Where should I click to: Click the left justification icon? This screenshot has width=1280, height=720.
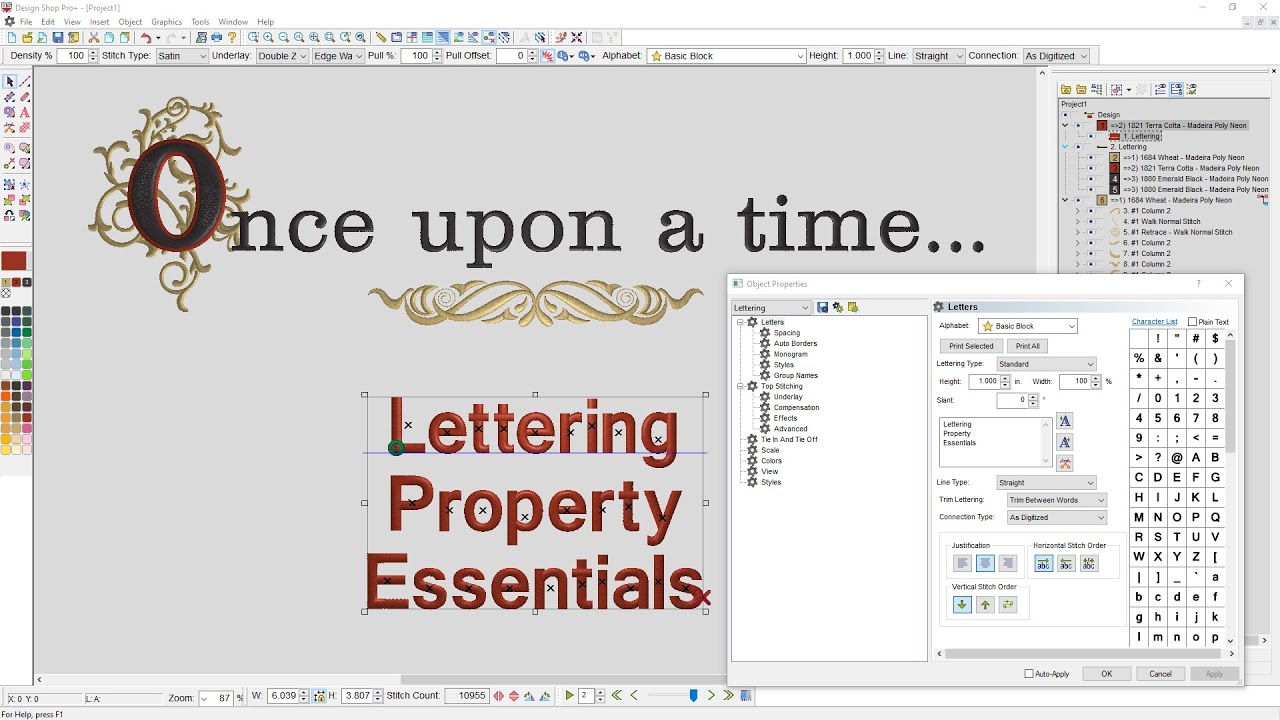coord(962,564)
